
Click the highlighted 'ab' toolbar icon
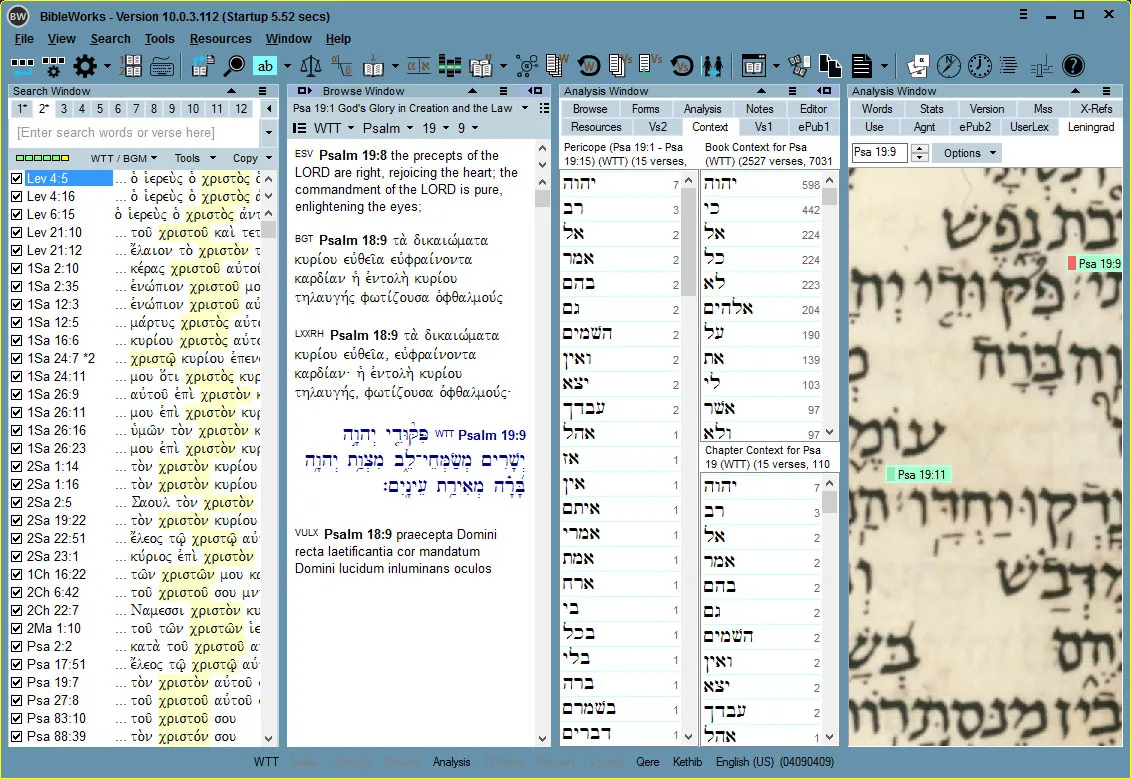pos(265,66)
